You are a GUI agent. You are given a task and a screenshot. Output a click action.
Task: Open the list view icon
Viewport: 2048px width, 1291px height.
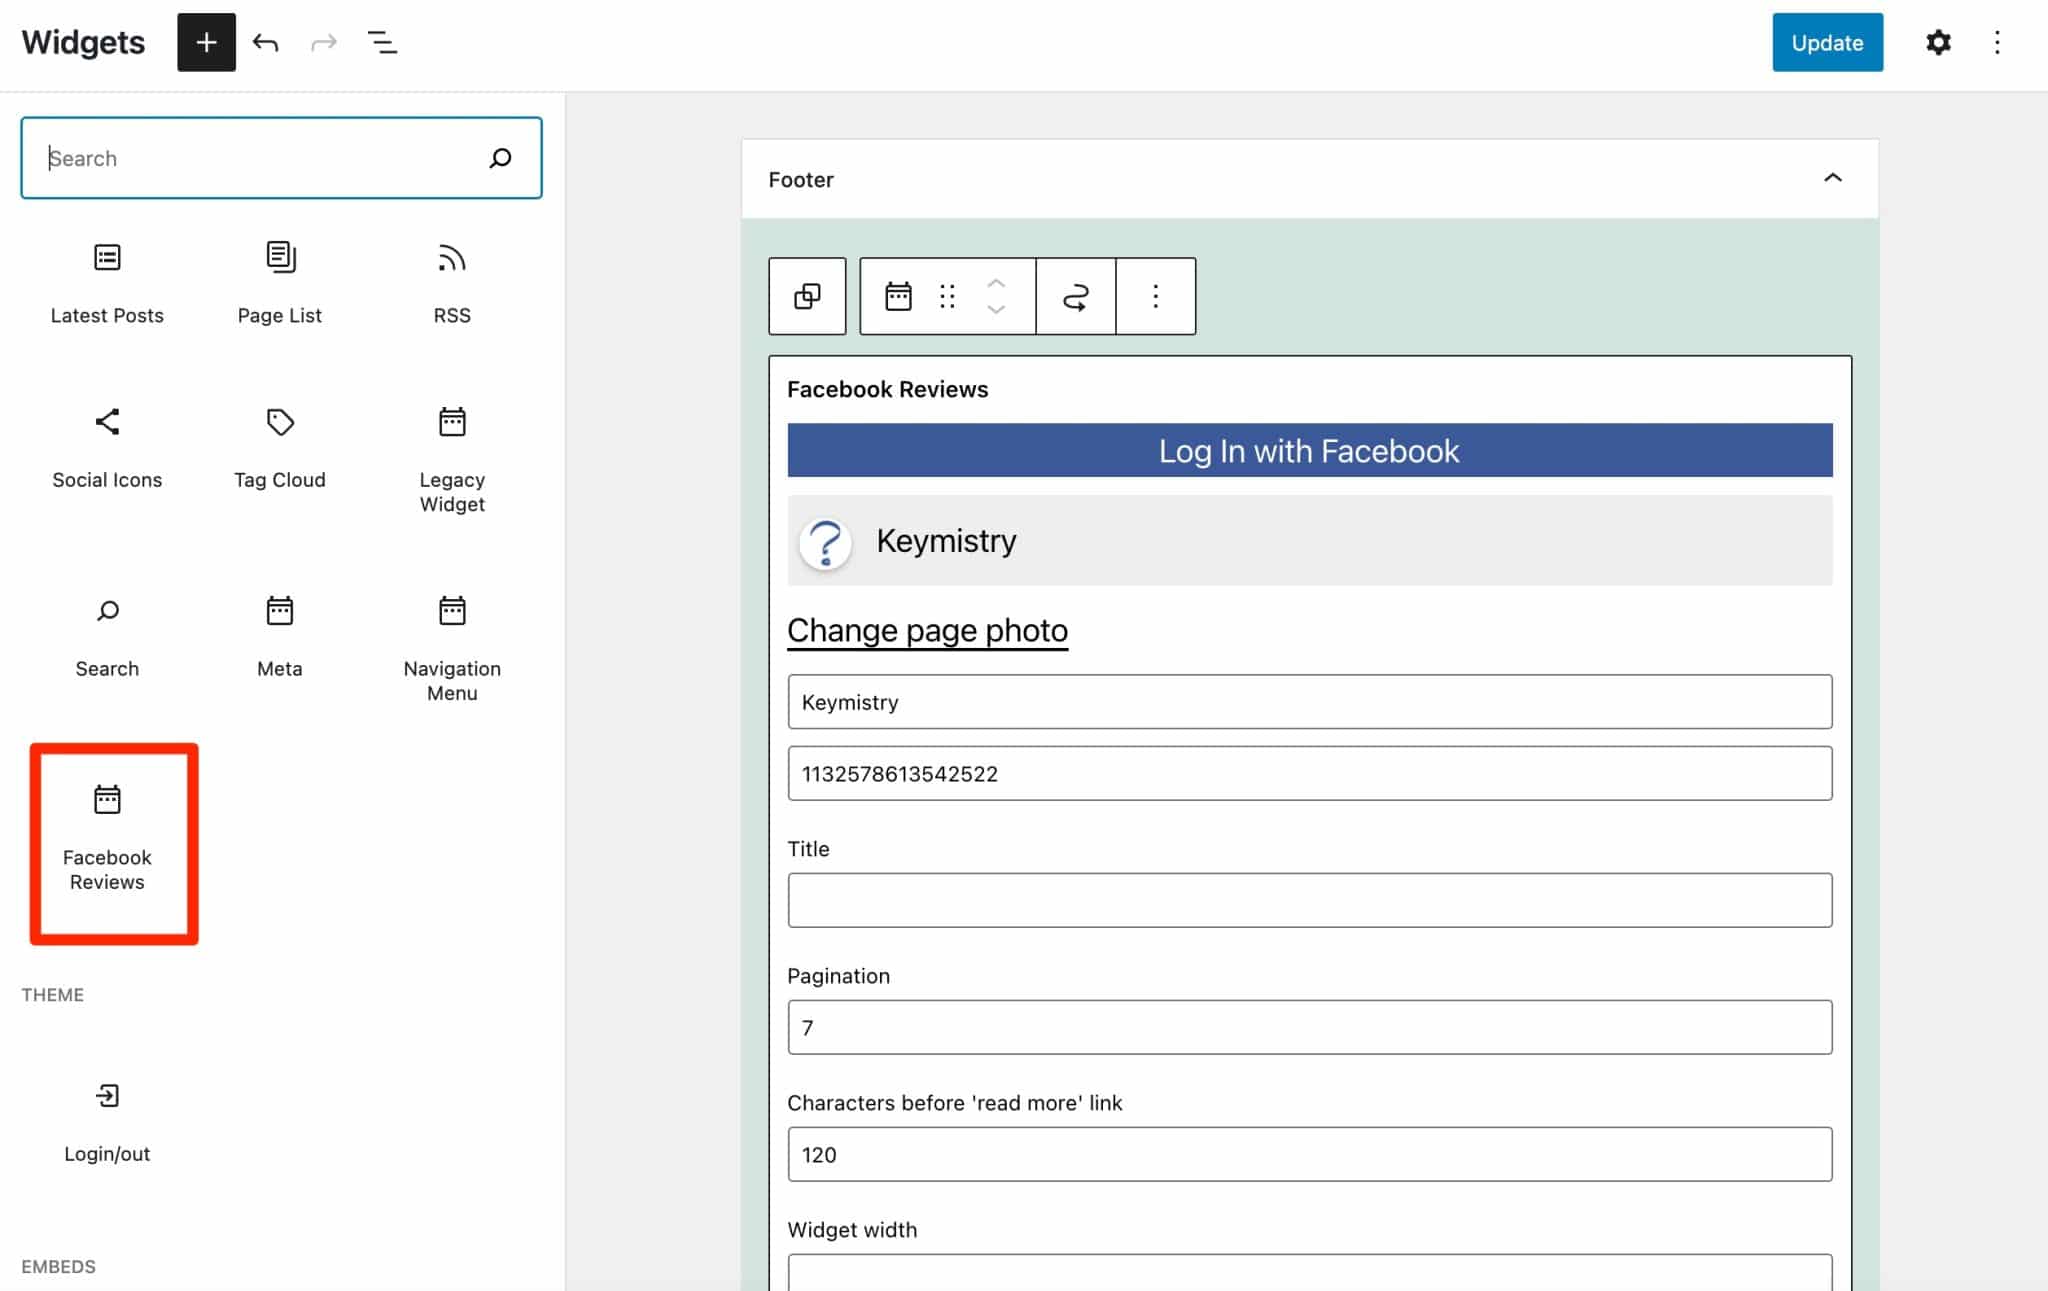382,42
